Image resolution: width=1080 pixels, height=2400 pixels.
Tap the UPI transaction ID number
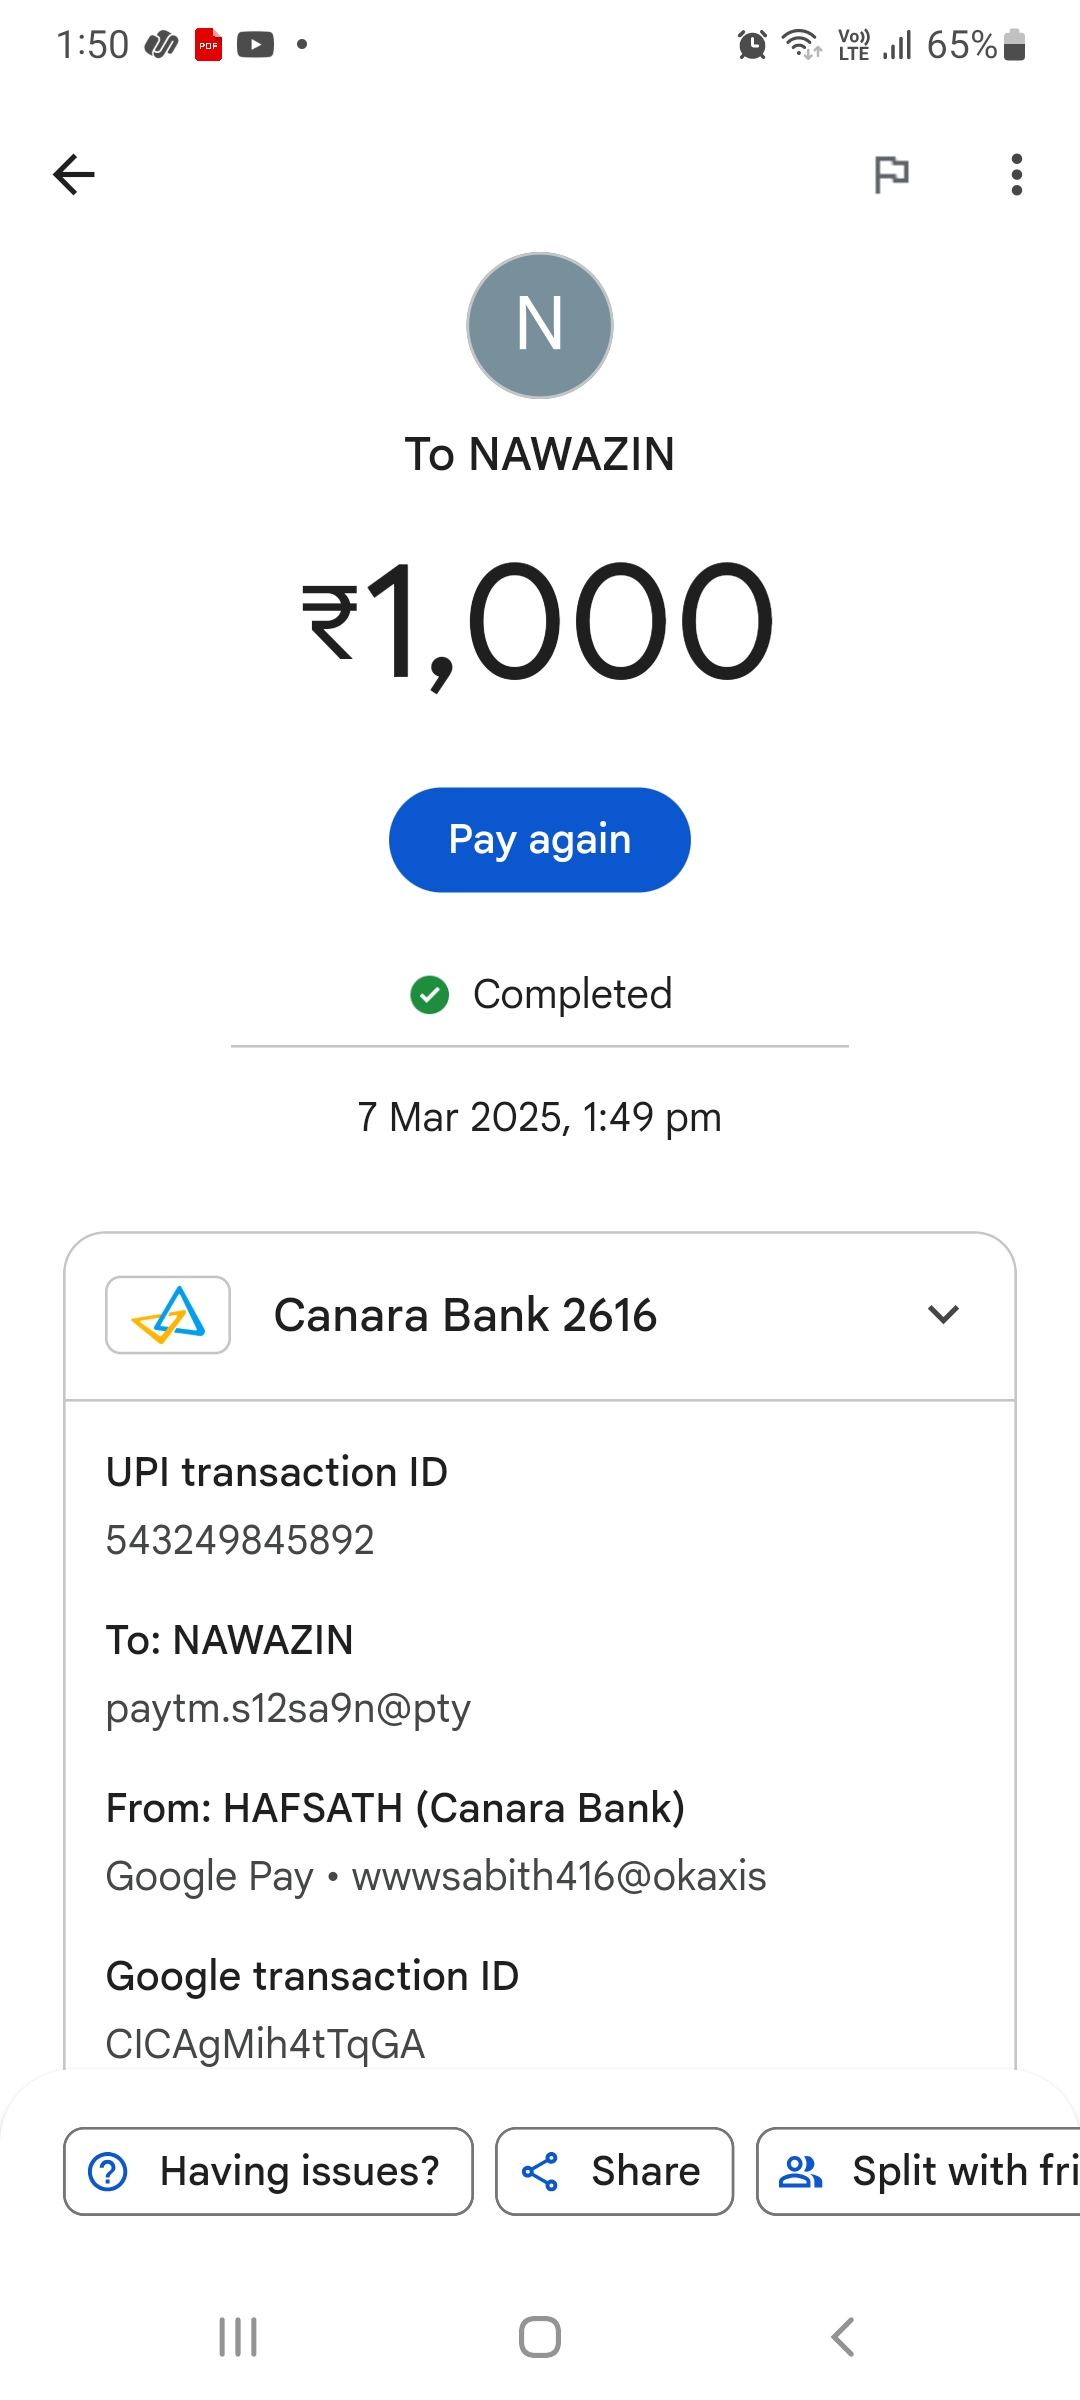pyautogui.click(x=240, y=1540)
